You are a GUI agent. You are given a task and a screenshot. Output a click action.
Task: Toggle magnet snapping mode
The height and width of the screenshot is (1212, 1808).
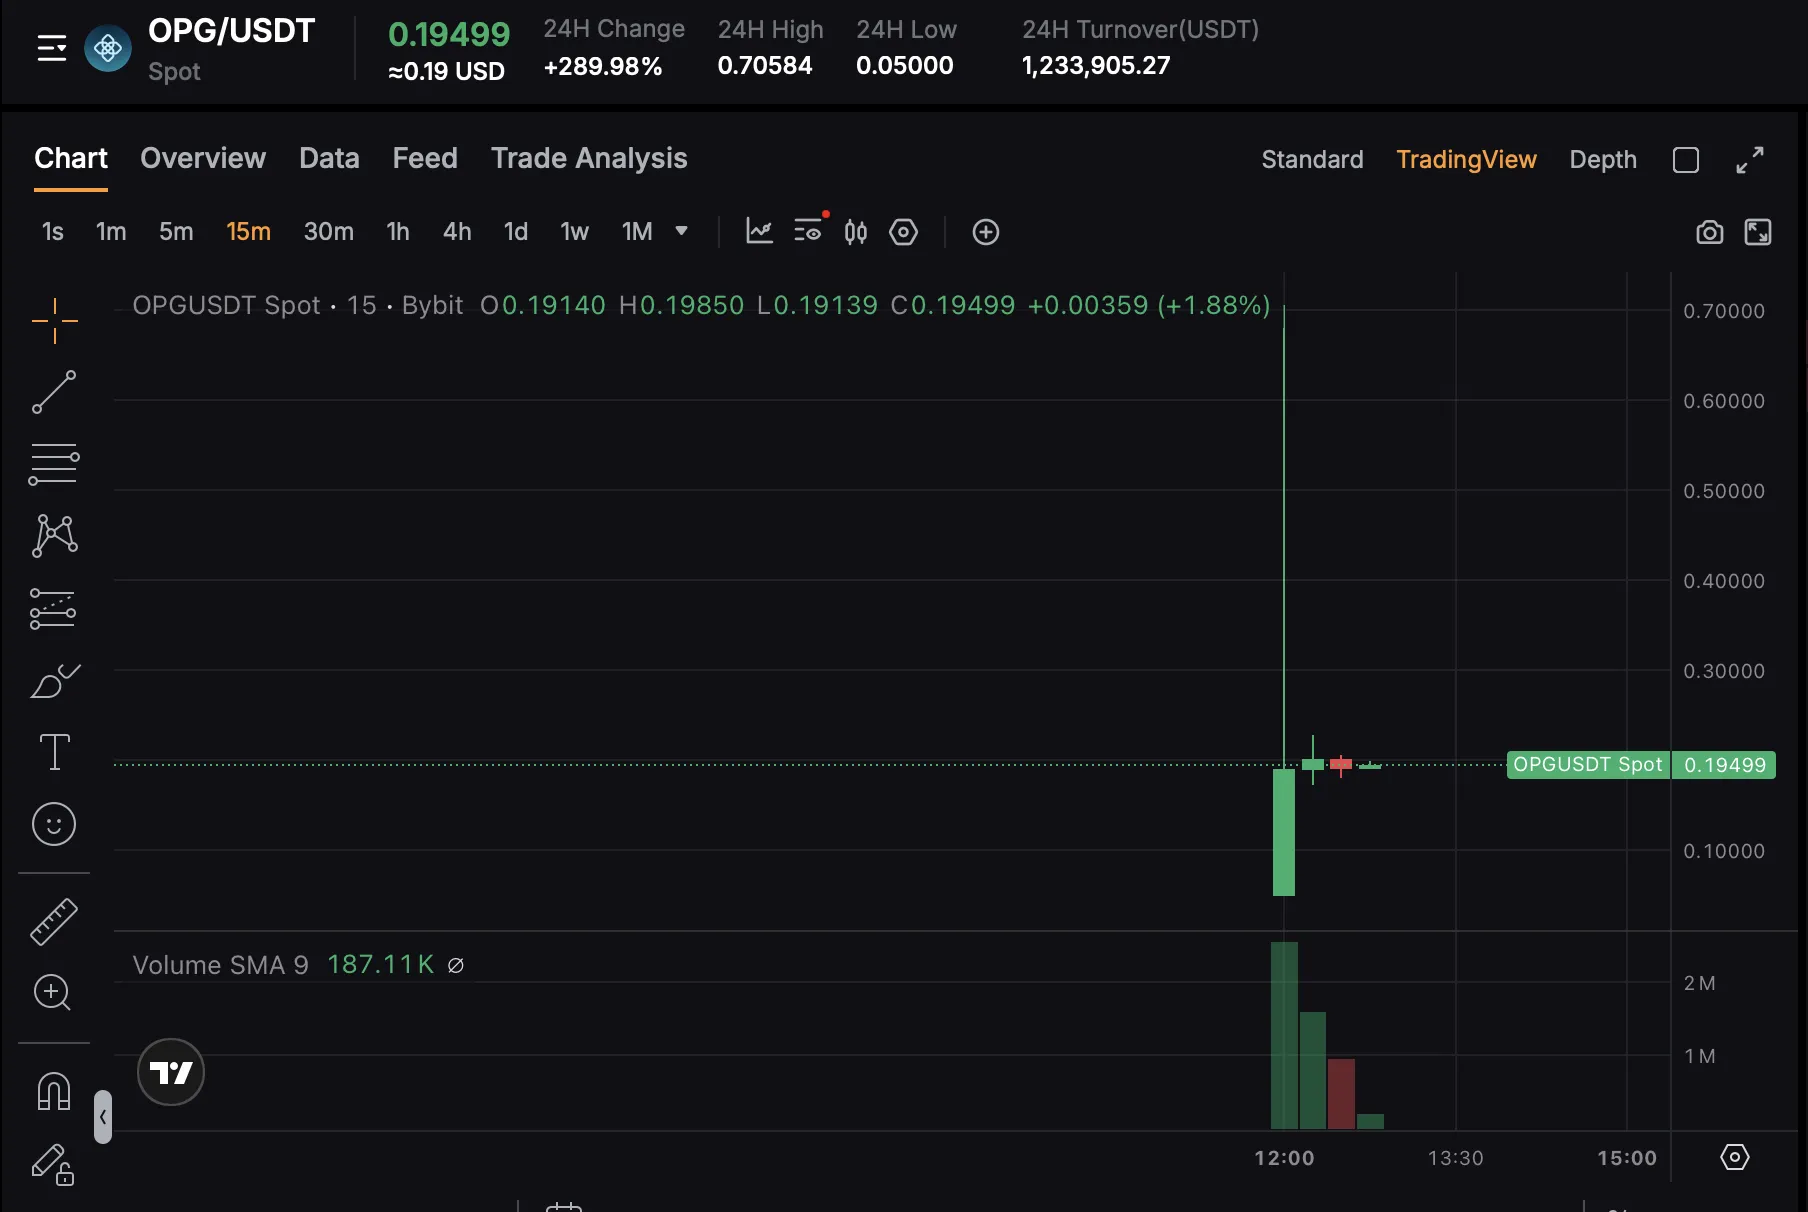(x=54, y=1091)
